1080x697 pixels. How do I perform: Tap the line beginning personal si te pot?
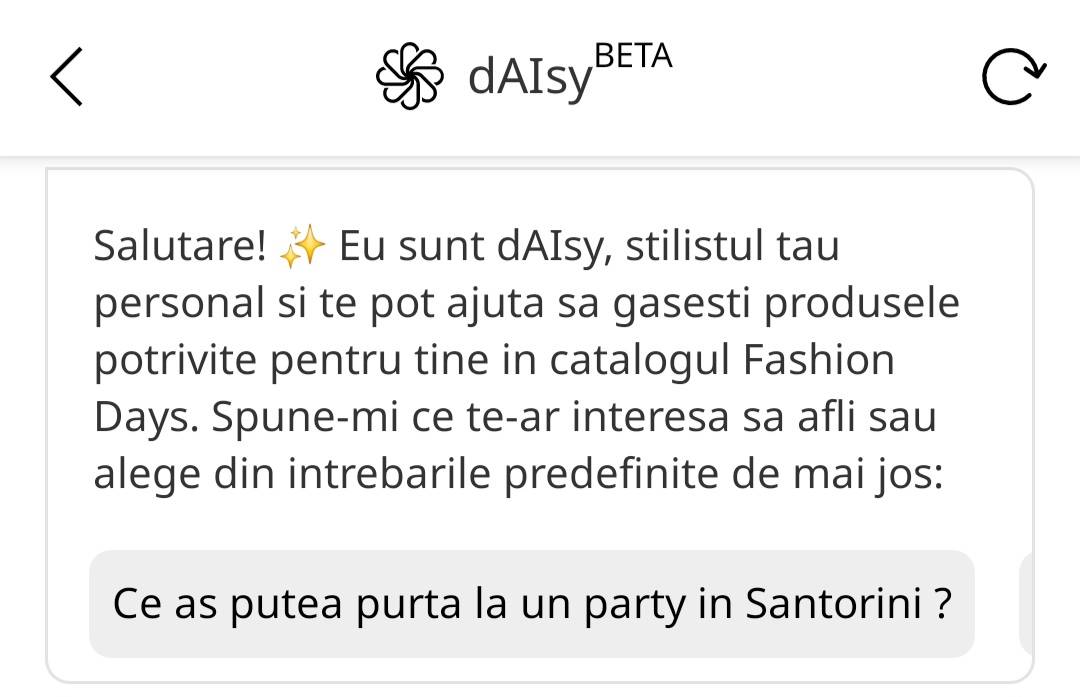tap(527, 304)
